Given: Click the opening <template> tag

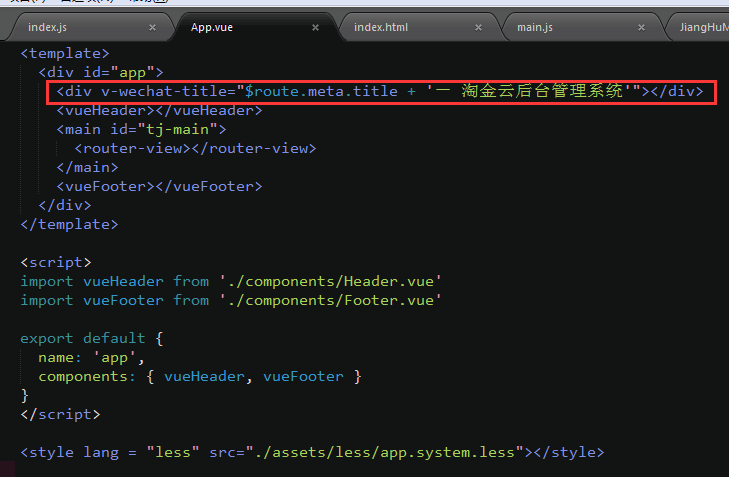Looking at the screenshot, I should [65, 54].
